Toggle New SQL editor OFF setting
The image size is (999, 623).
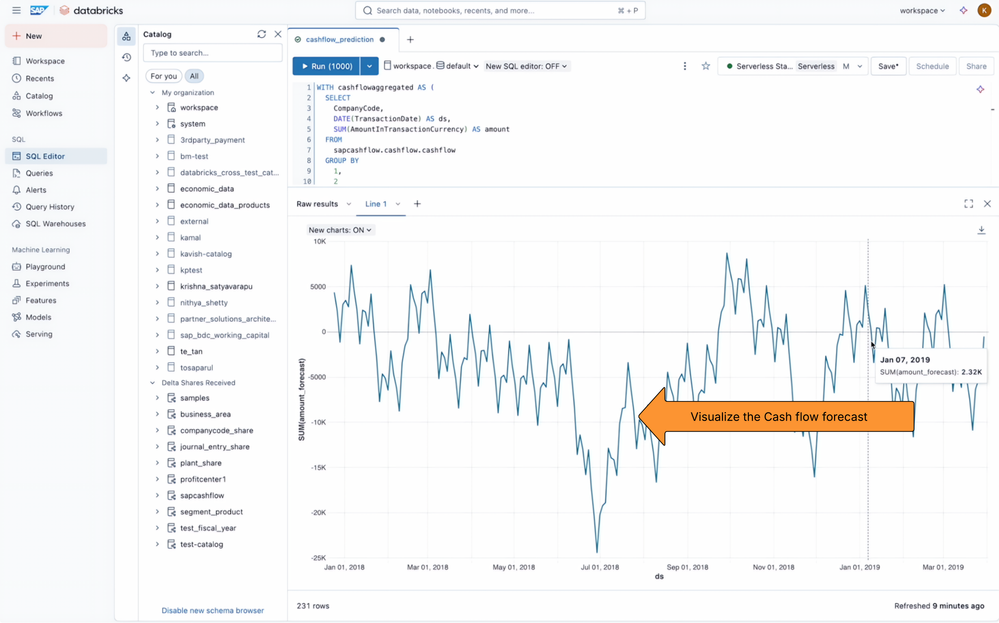click(x=526, y=66)
